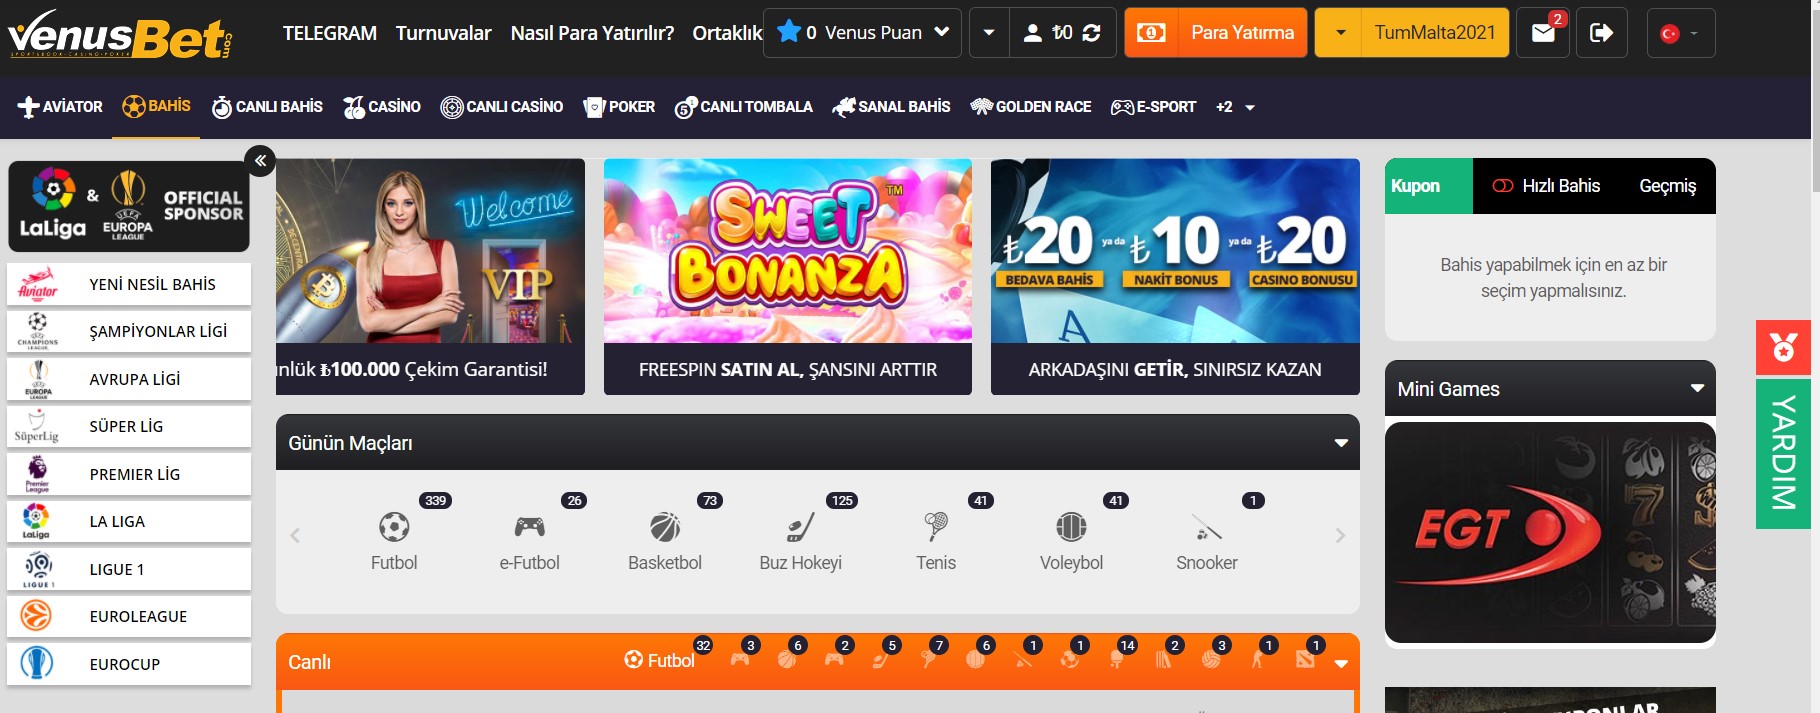Select live Counter-Strike icon in Canlı bar
This screenshot has width=1820, height=713.
point(1257,659)
